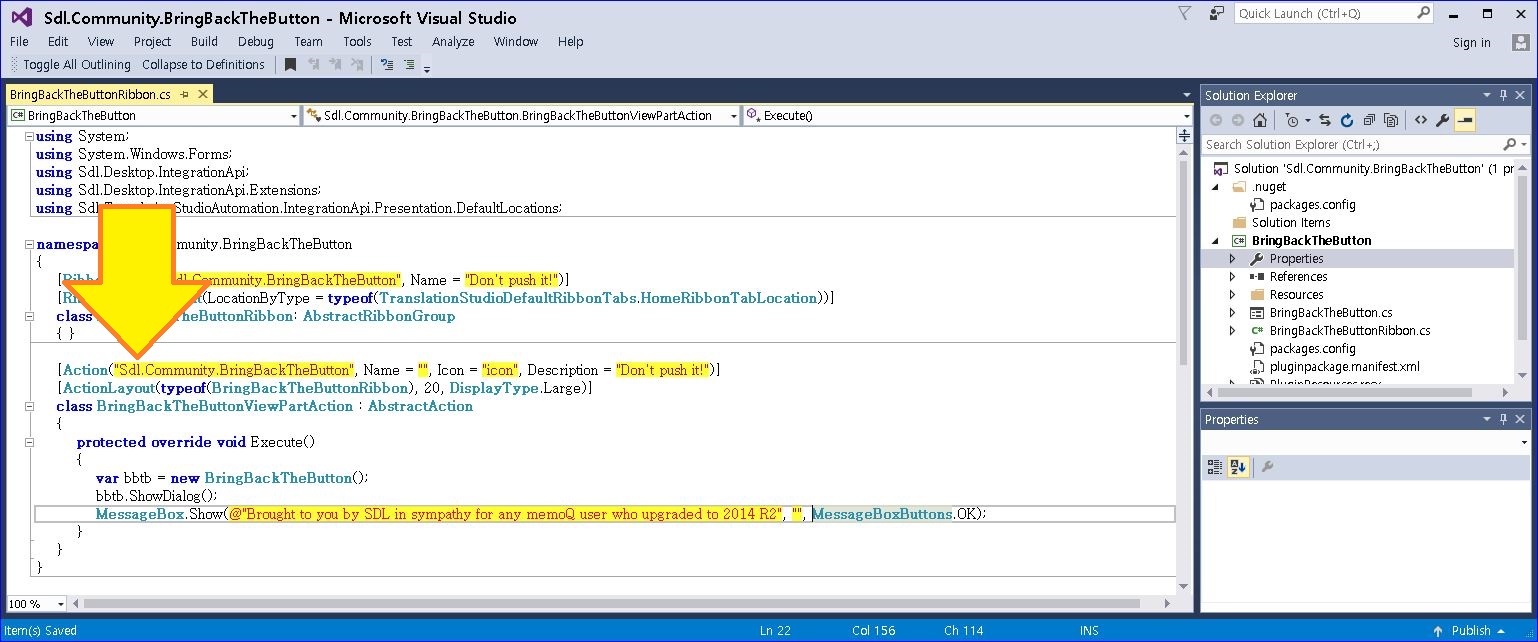Click the Search Solution Explorer field
The height and width of the screenshot is (642, 1538).
point(1355,145)
